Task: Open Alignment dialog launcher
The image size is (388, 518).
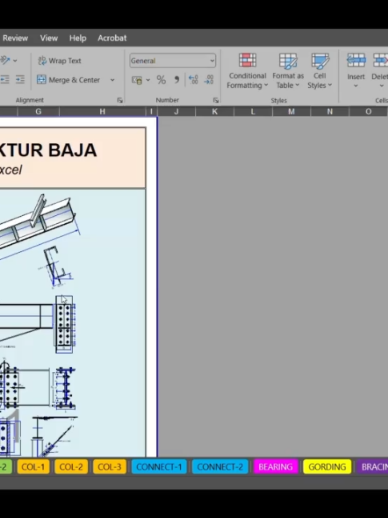Action: pos(120,100)
